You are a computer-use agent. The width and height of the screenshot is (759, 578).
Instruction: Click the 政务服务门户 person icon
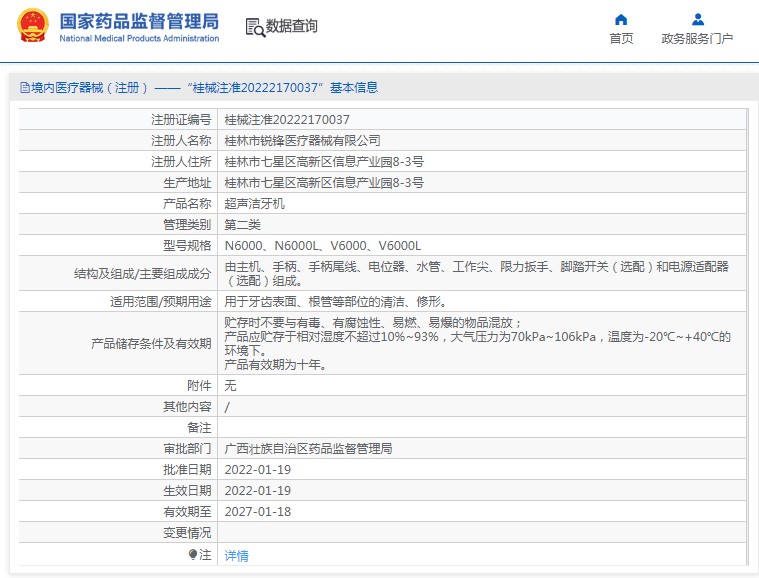(697, 19)
